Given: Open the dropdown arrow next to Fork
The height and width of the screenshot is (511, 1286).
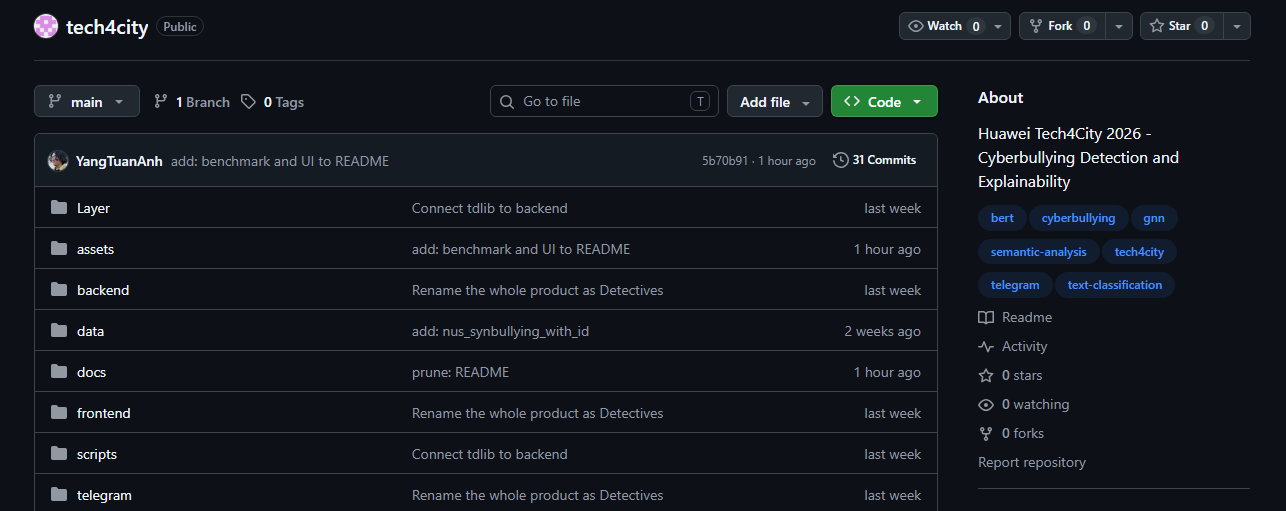Looking at the screenshot, I should click(x=1120, y=26).
